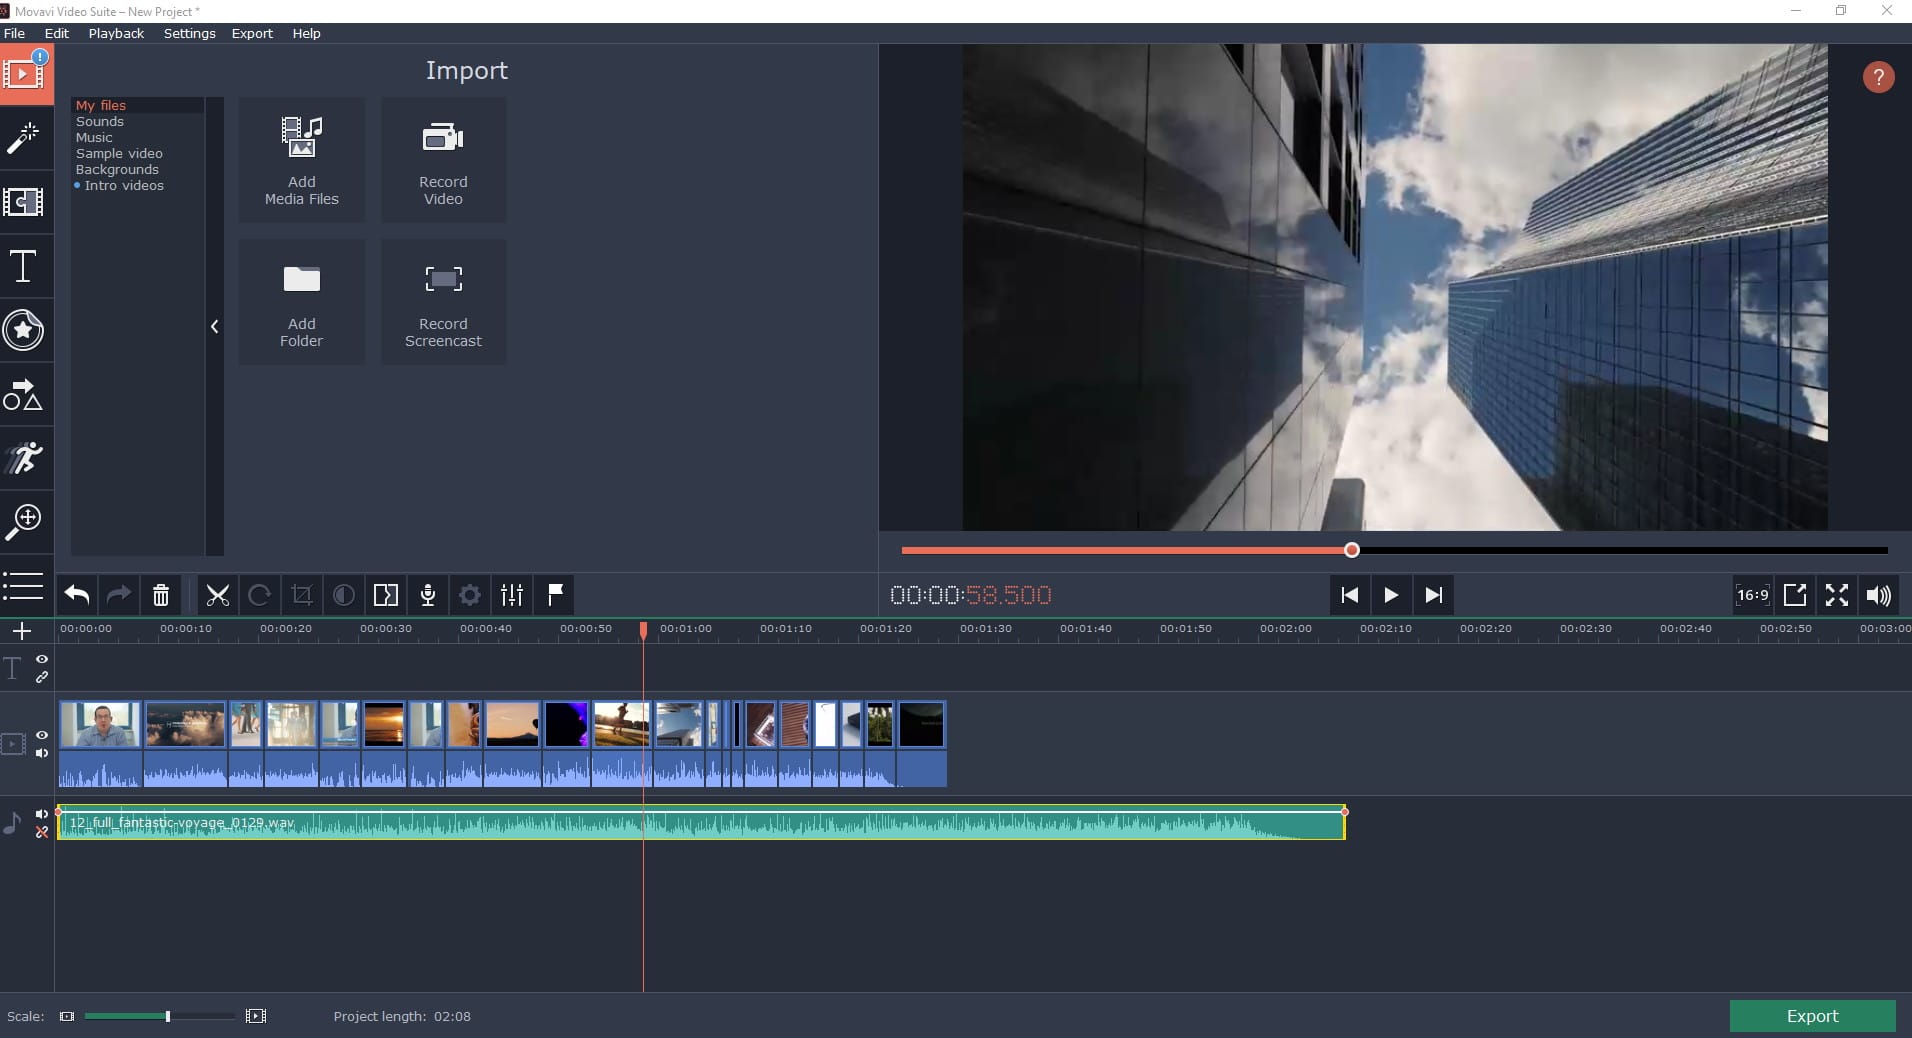Screen dimensions: 1912x1038
Task: Click the preview playback progress slider handle
Action: click(1352, 550)
